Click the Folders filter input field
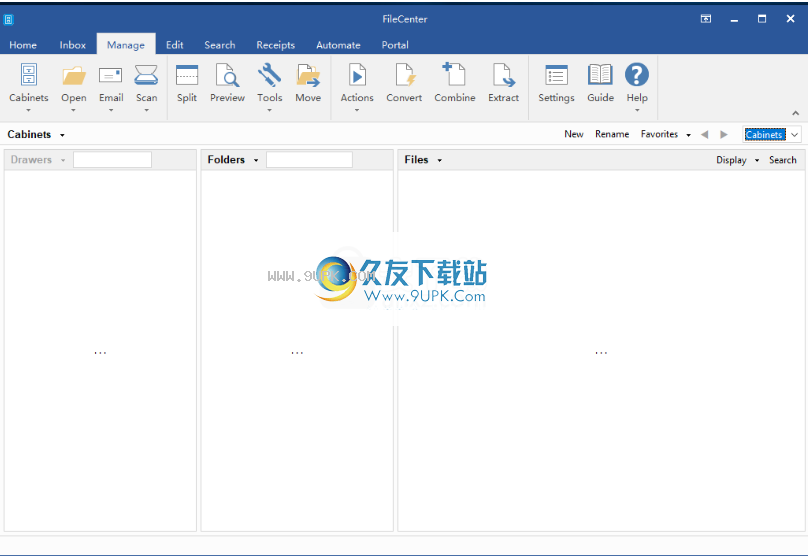 point(309,160)
